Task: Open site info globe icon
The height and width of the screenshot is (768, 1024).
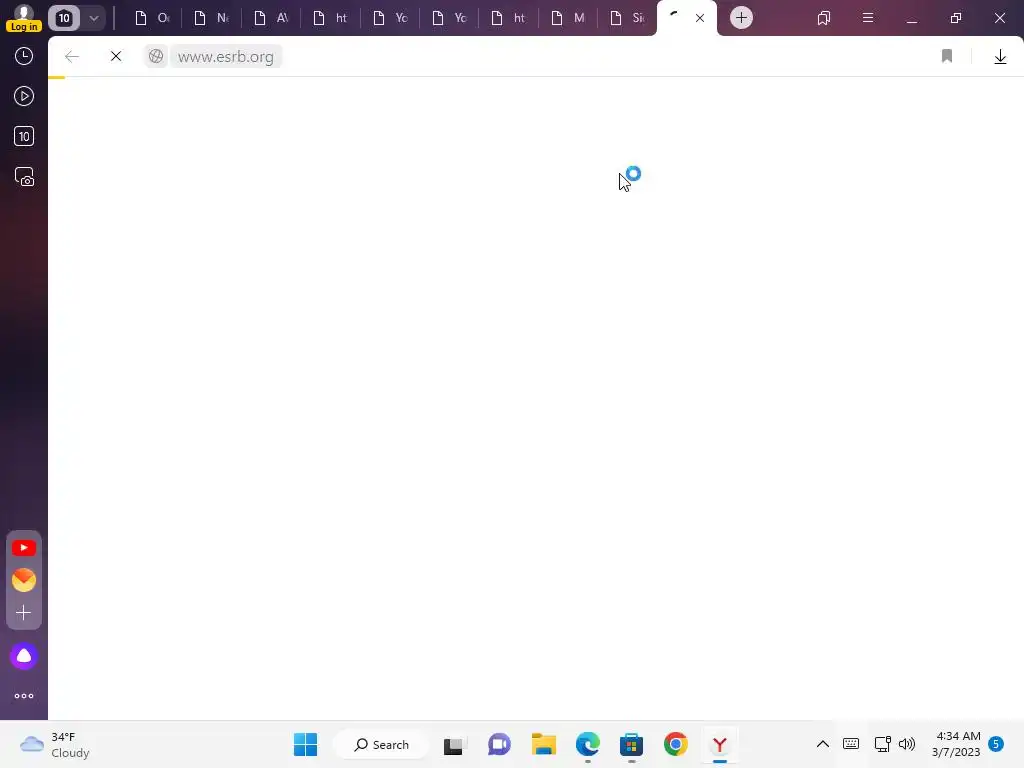Action: (x=156, y=57)
